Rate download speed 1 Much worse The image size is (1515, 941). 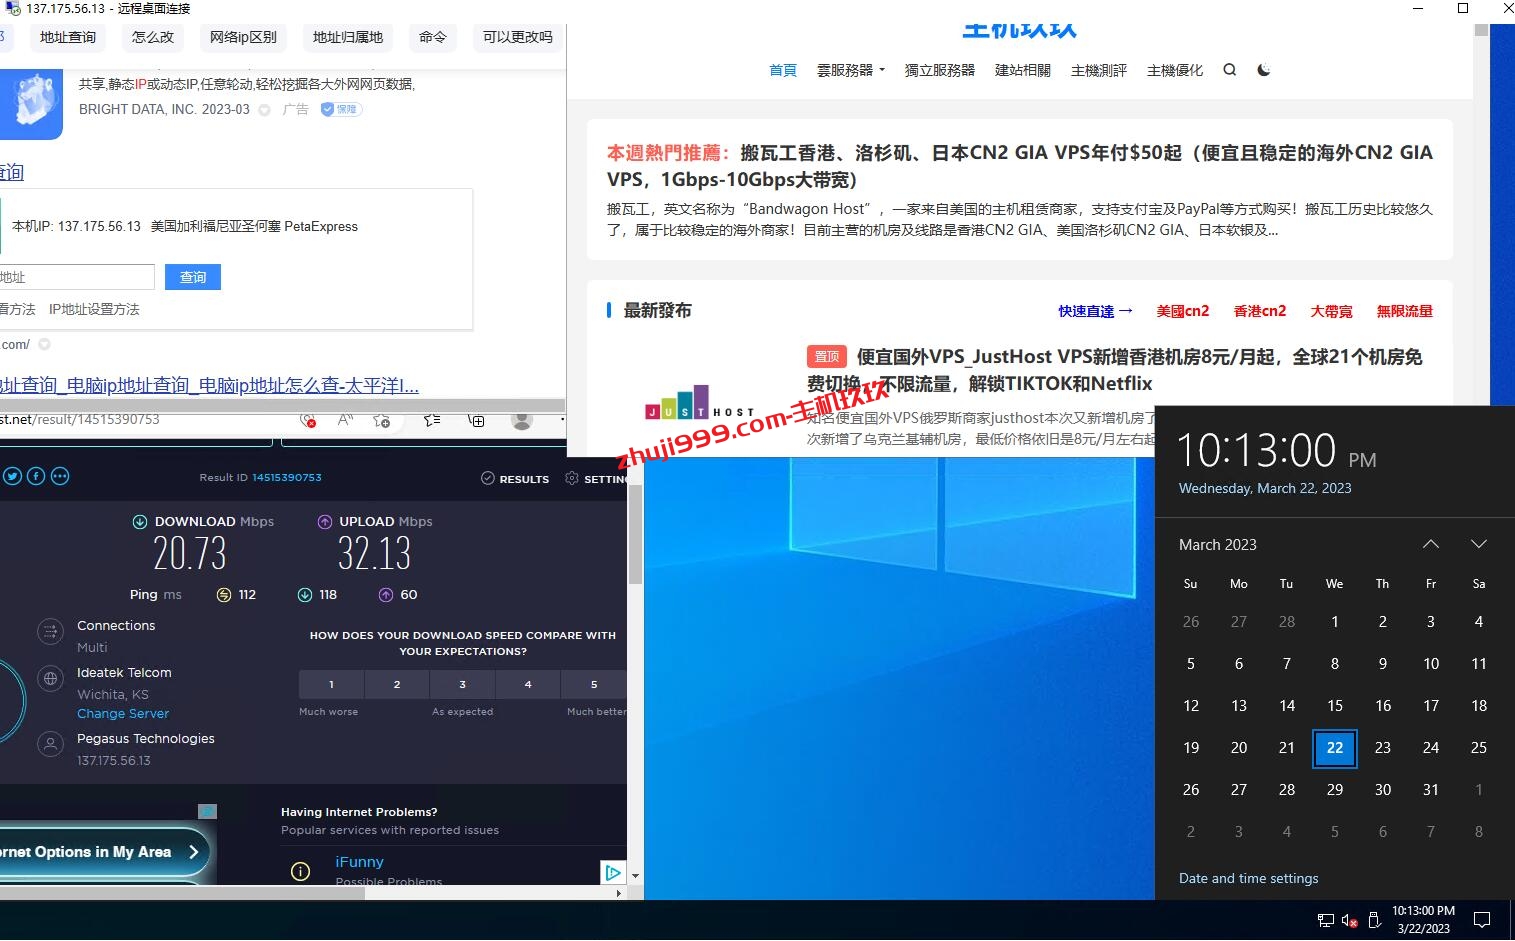[x=331, y=684]
